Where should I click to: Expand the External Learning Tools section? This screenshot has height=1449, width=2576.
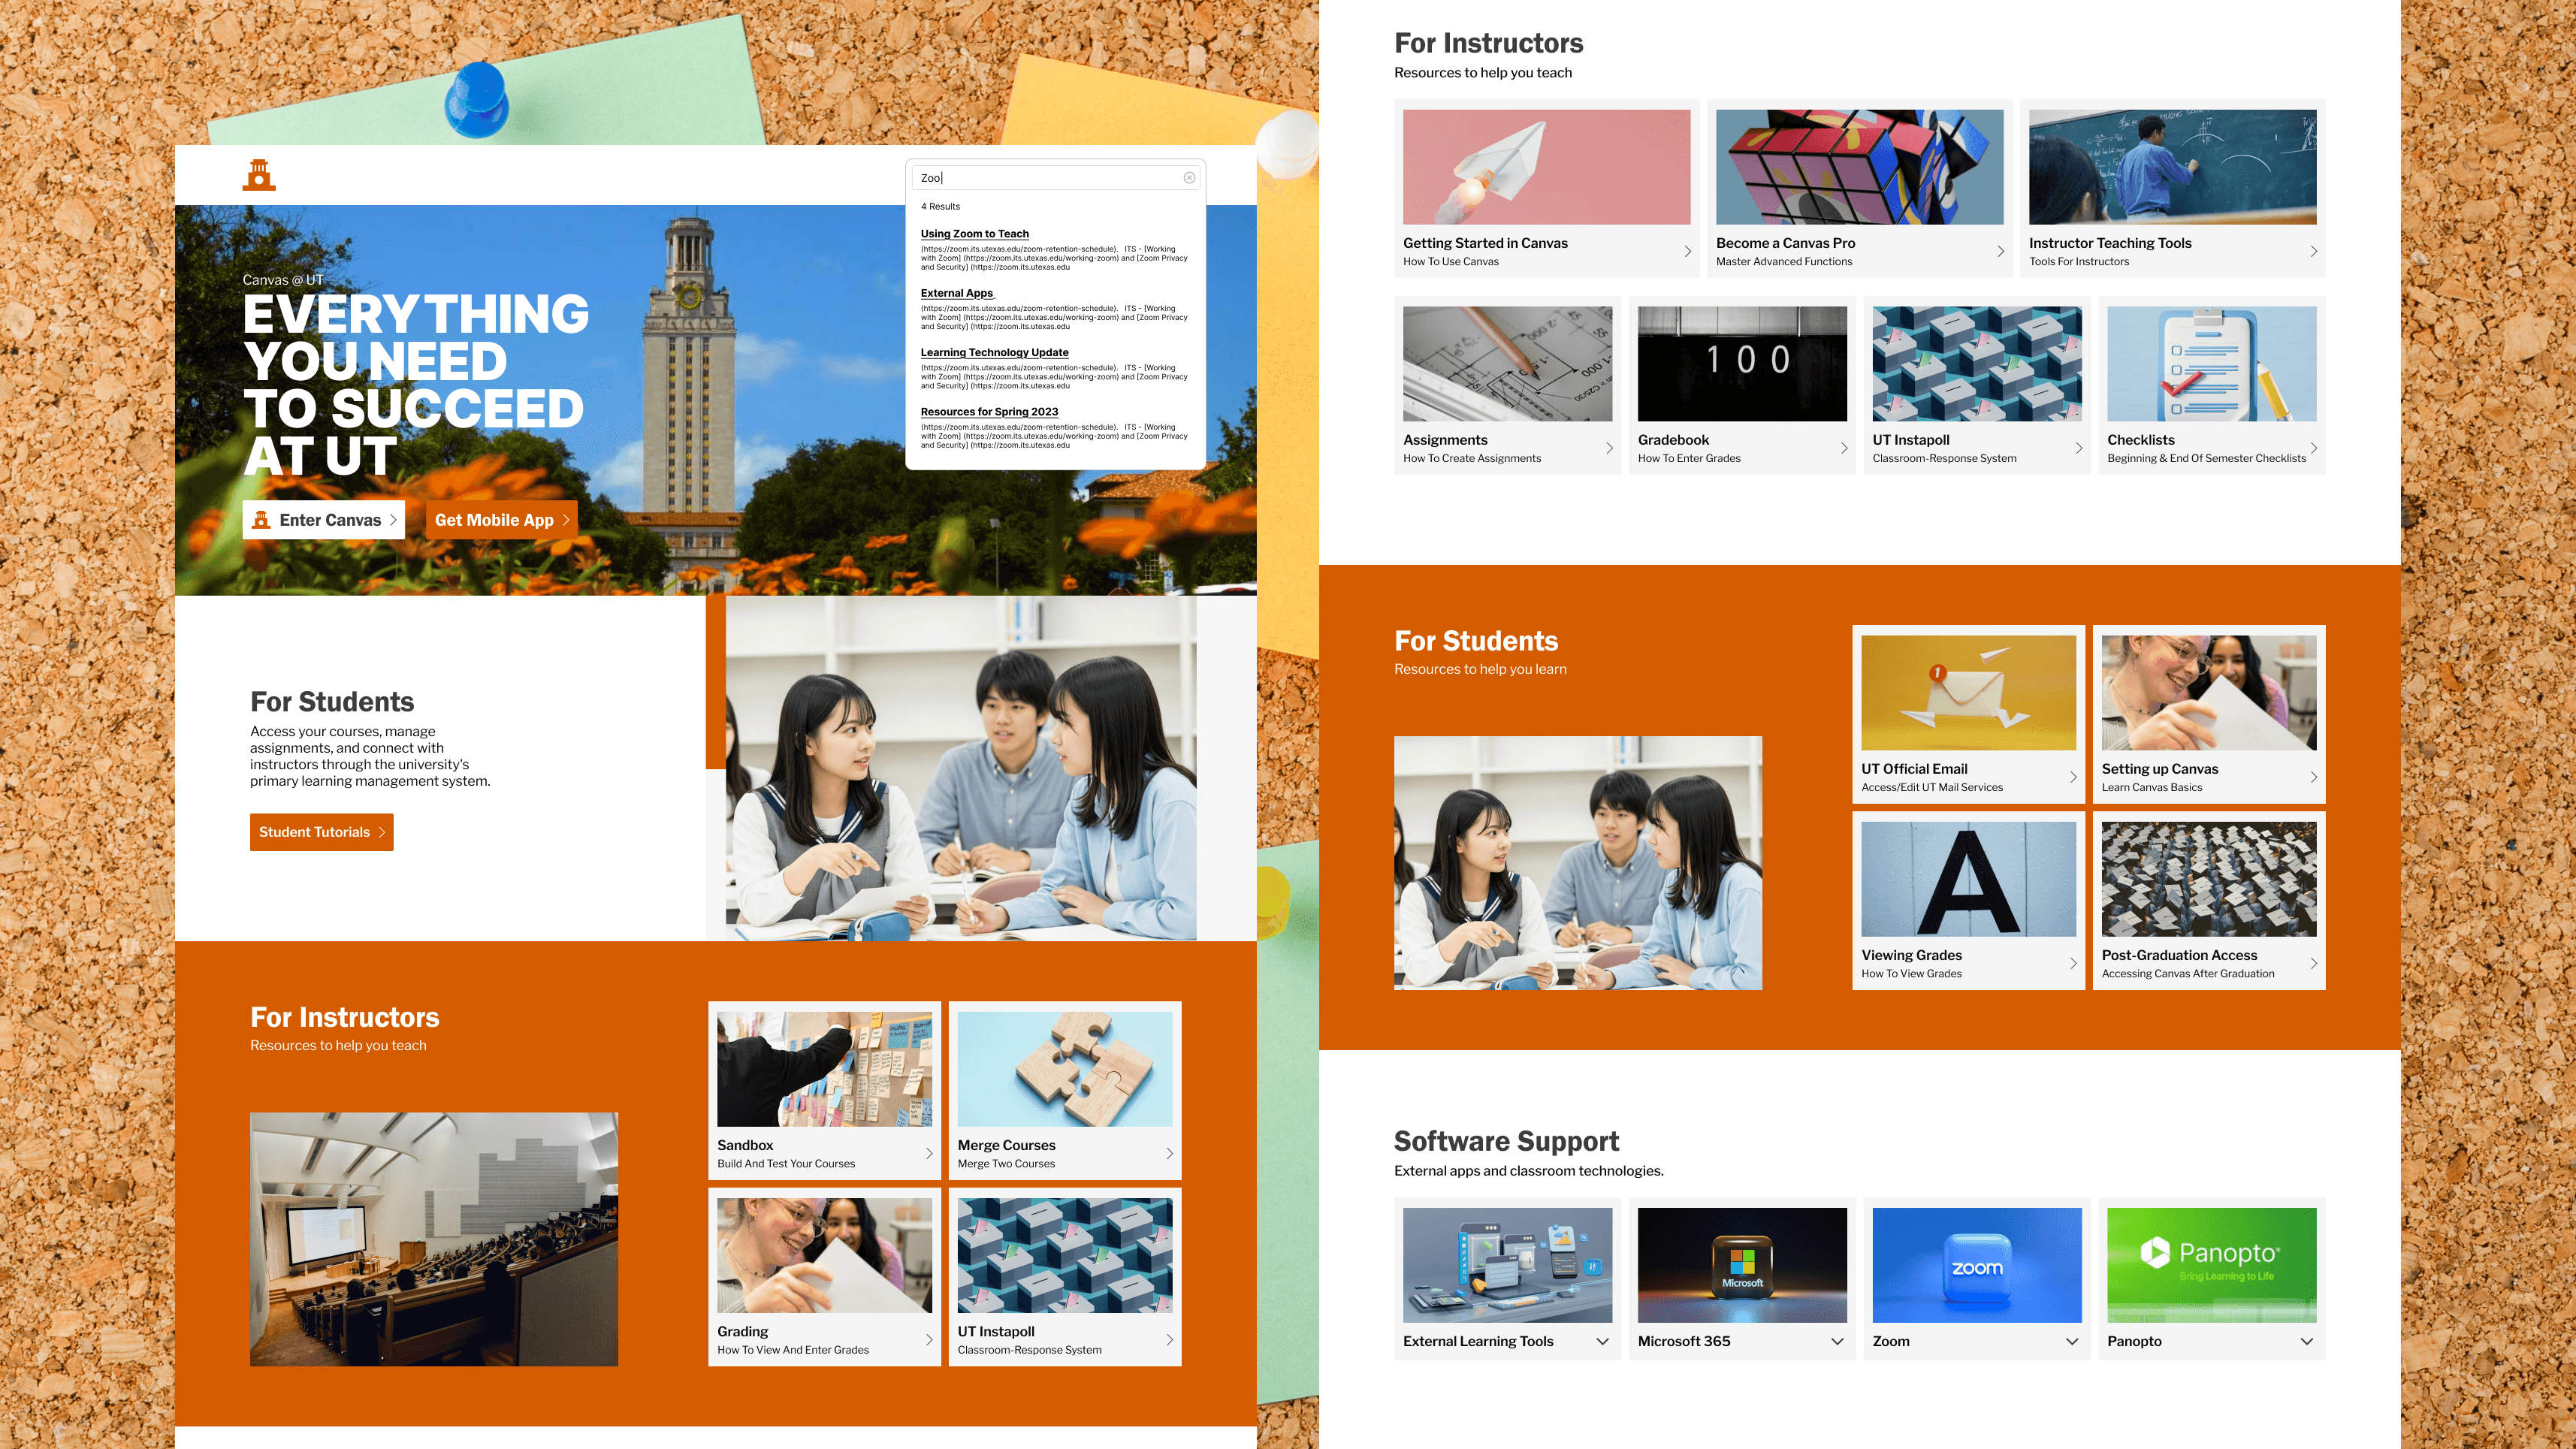1602,1342
